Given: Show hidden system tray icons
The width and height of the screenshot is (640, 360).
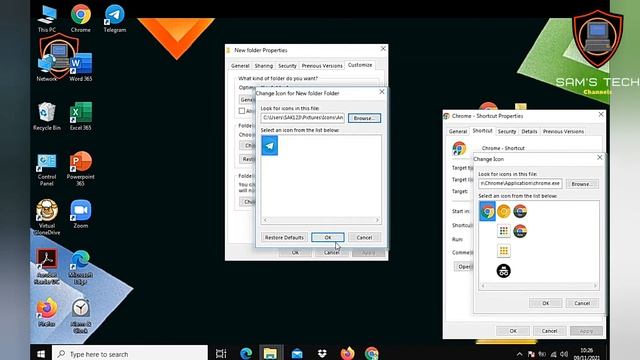Looking at the screenshot, I should pos(519,354).
